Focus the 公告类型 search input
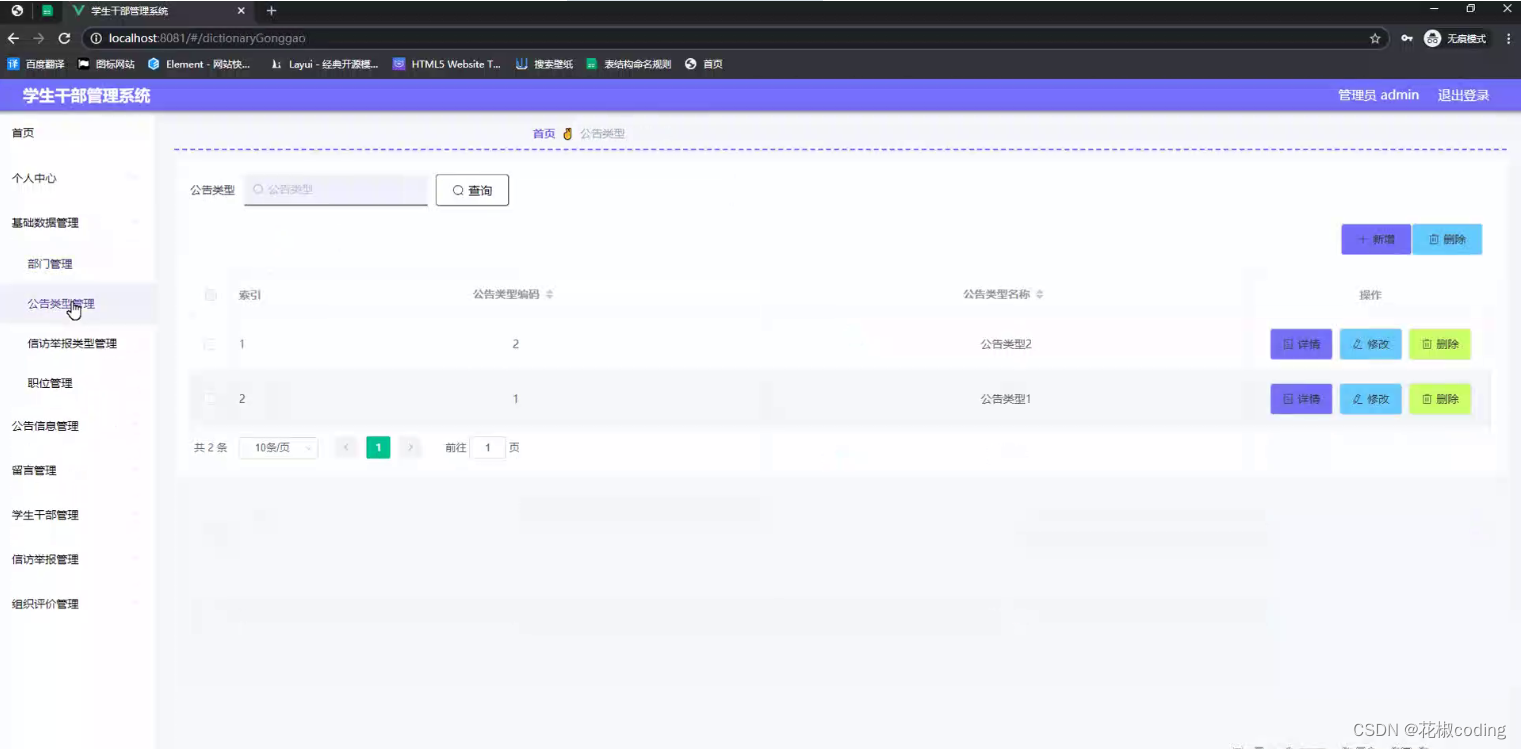 click(x=336, y=189)
